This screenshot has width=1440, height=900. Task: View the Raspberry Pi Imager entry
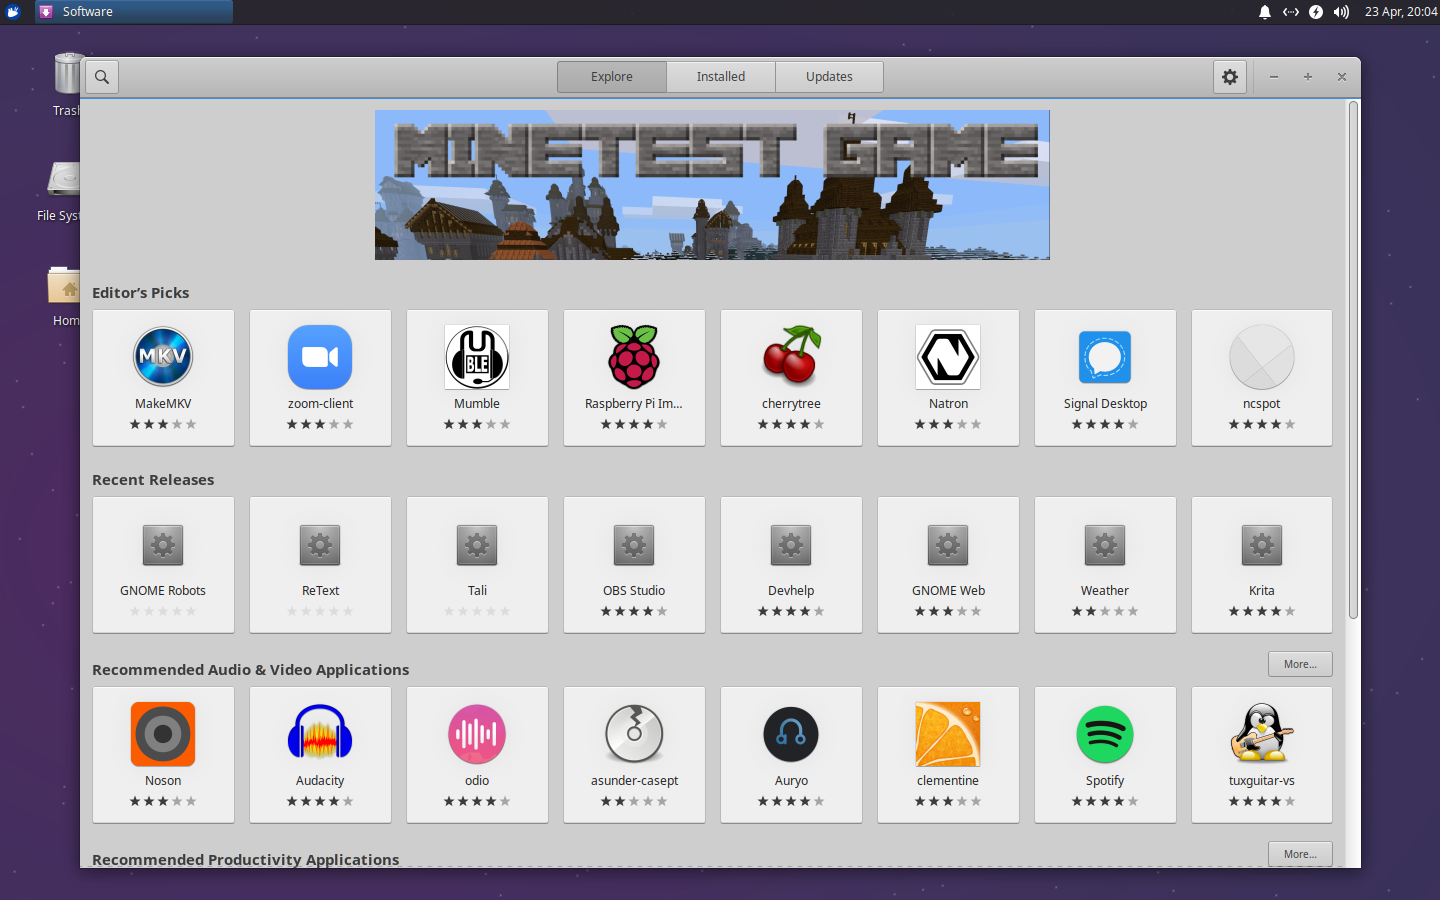pyautogui.click(x=634, y=378)
